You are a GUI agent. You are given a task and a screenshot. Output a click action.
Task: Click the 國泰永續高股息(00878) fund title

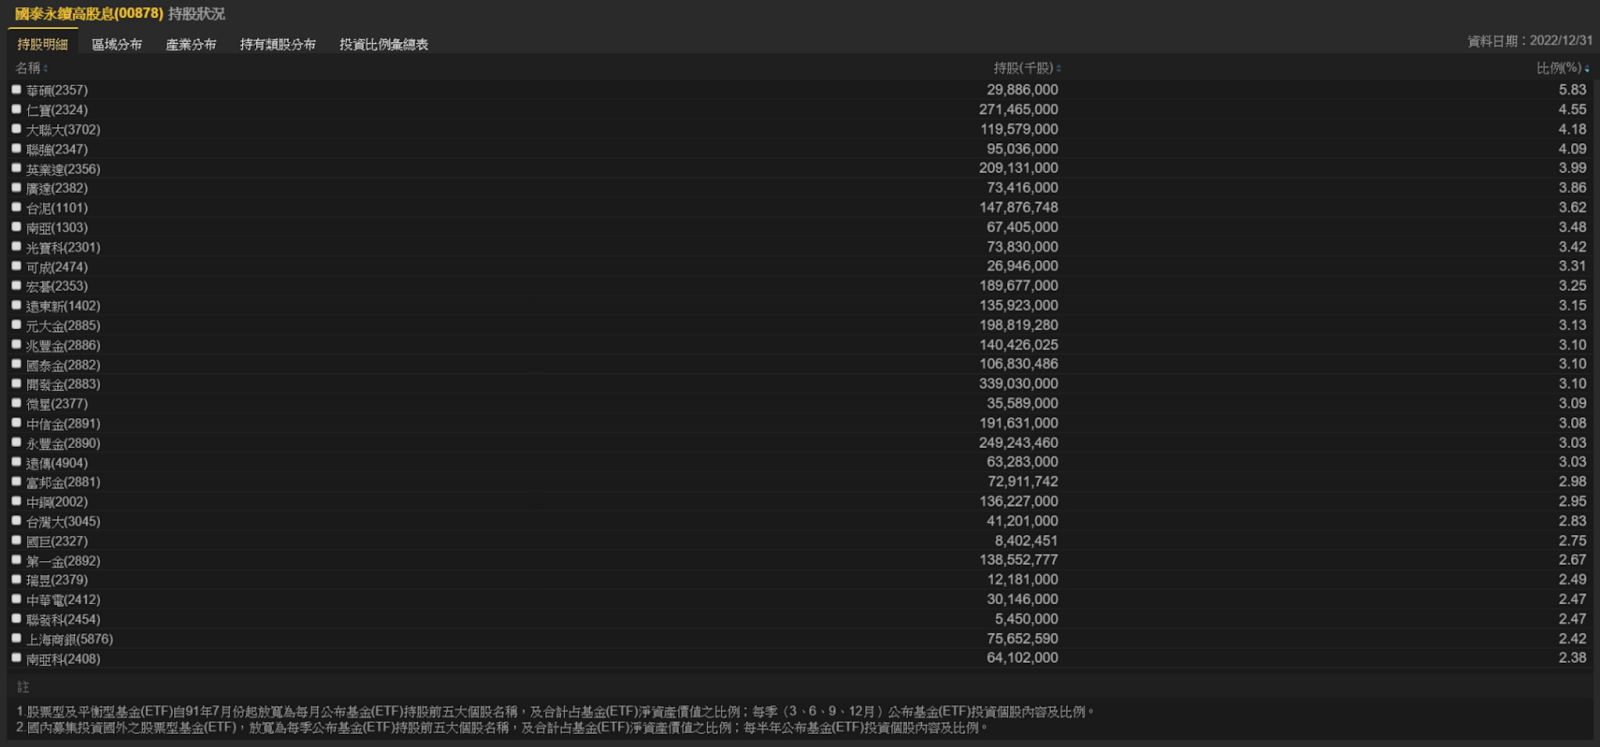(89, 14)
